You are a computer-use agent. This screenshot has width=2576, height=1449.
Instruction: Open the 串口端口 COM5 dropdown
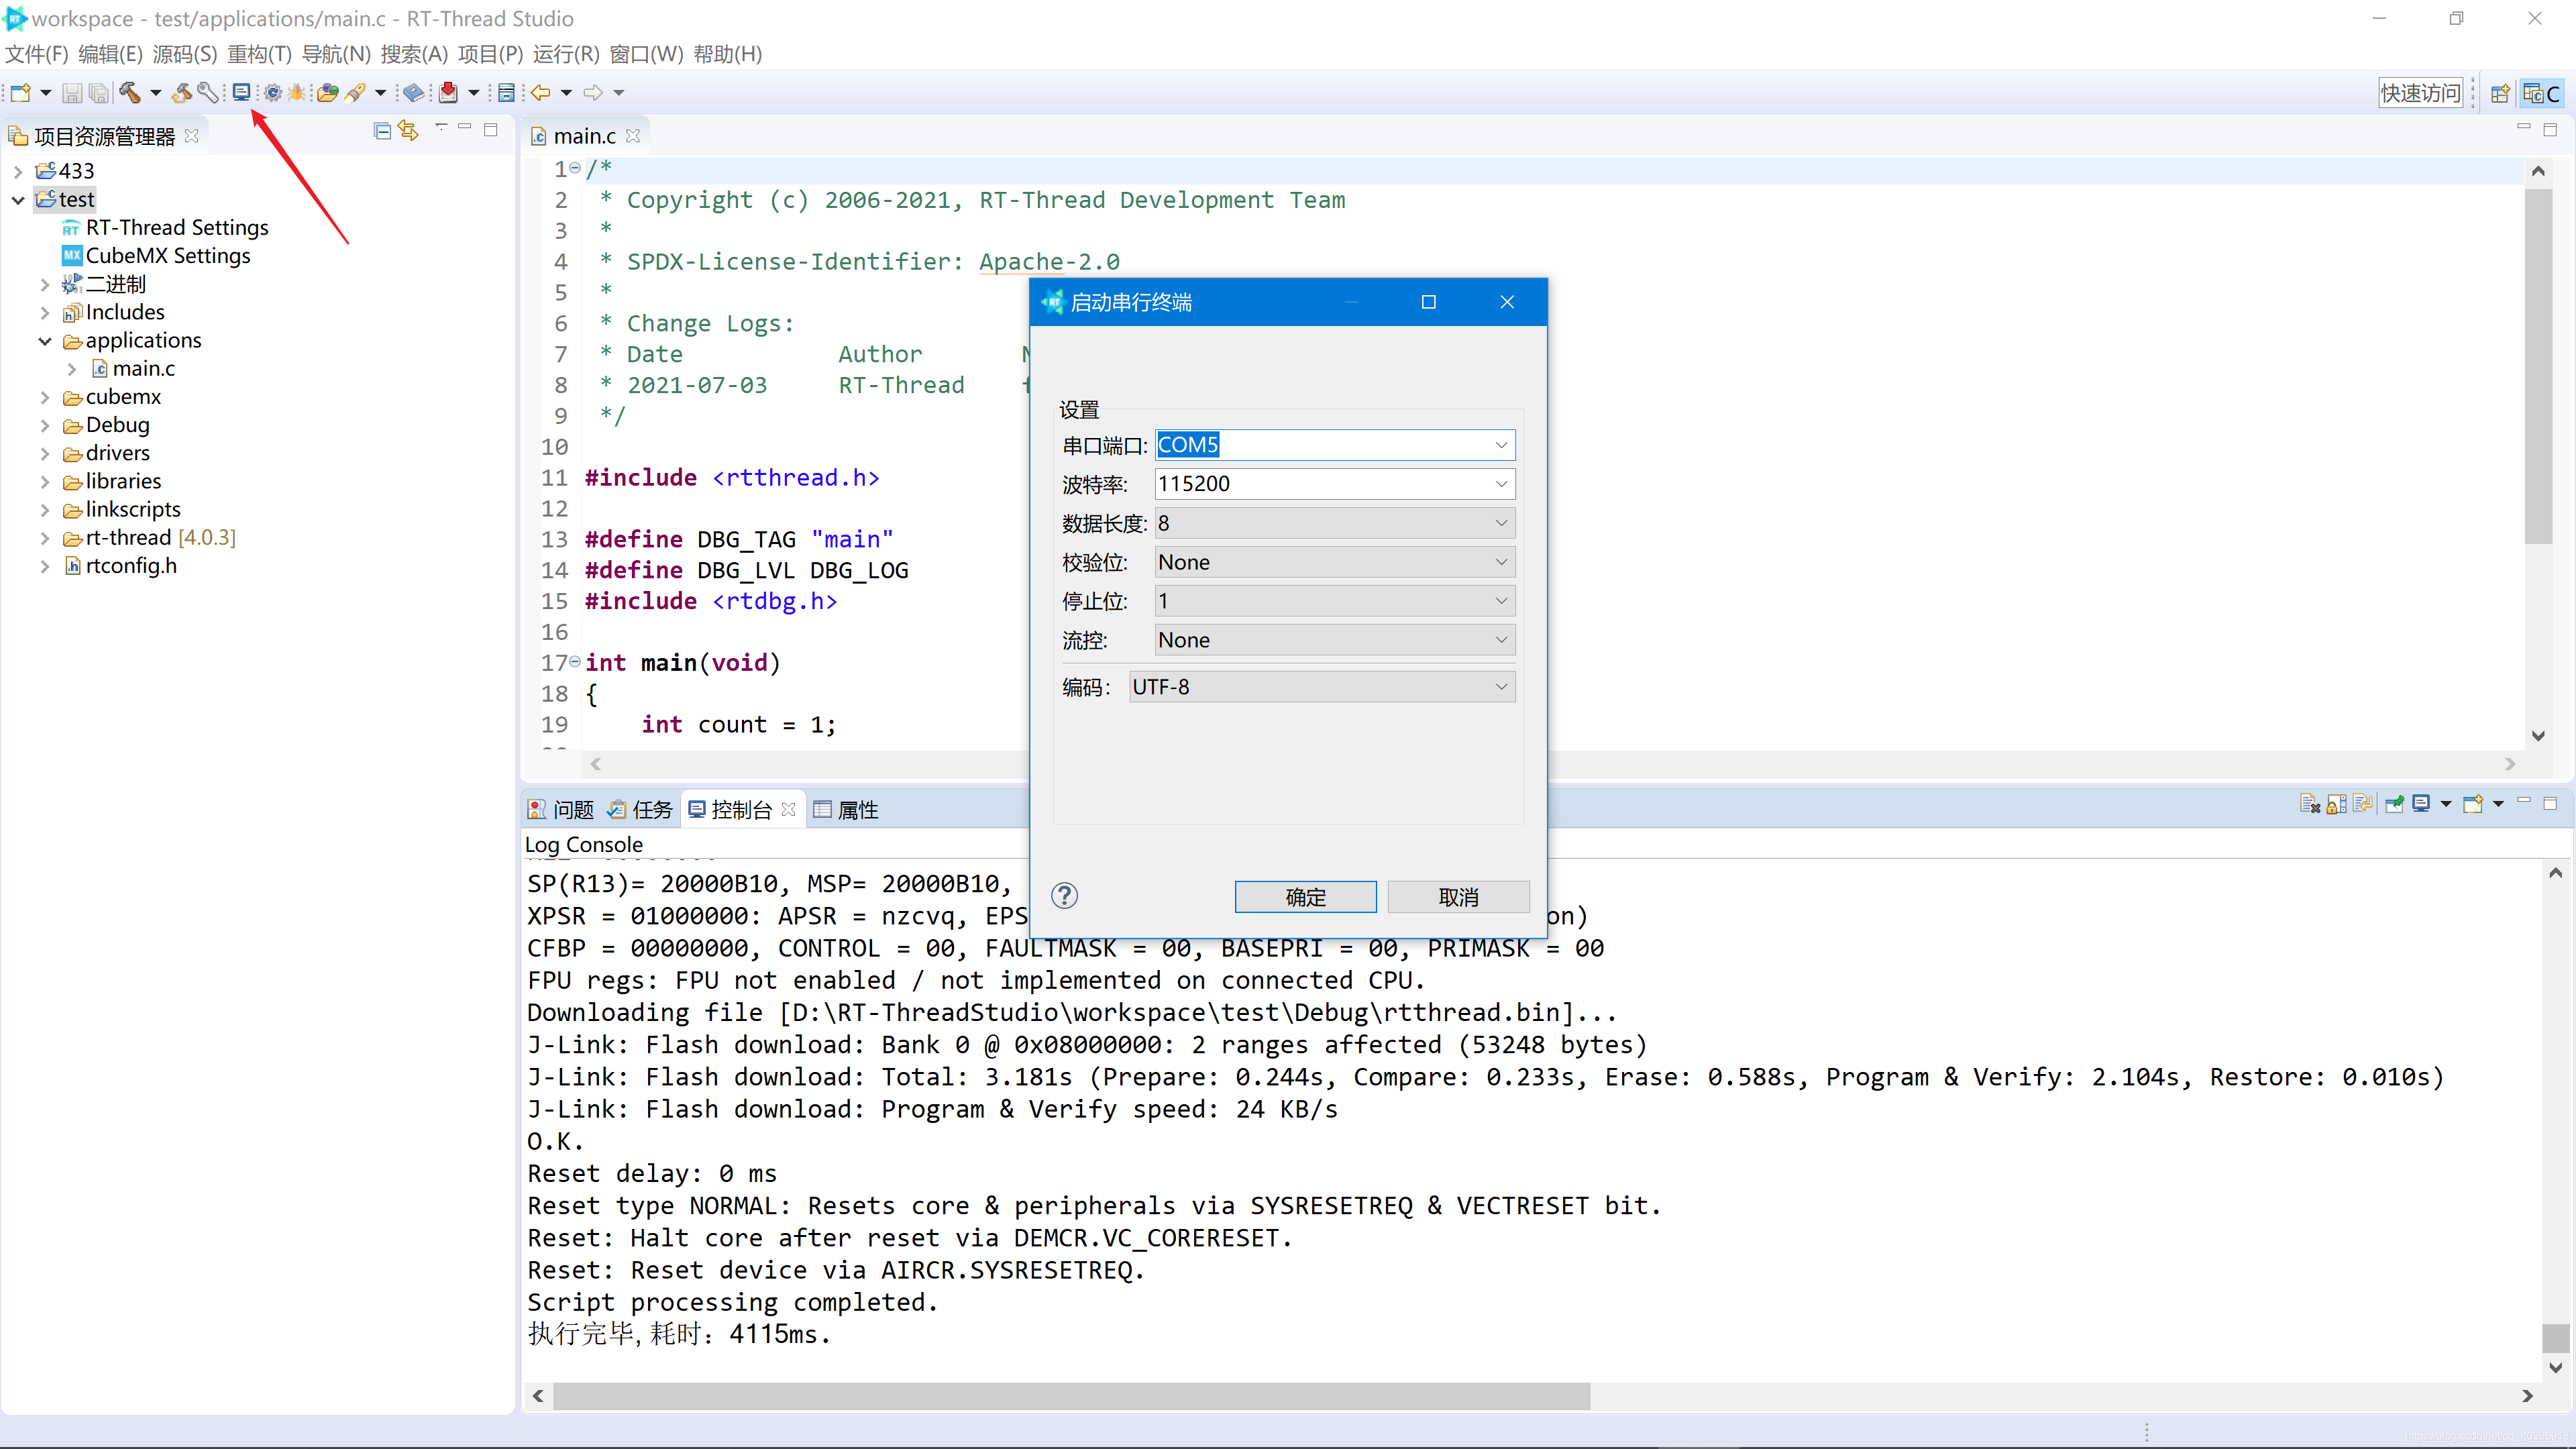coord(1500,445)
